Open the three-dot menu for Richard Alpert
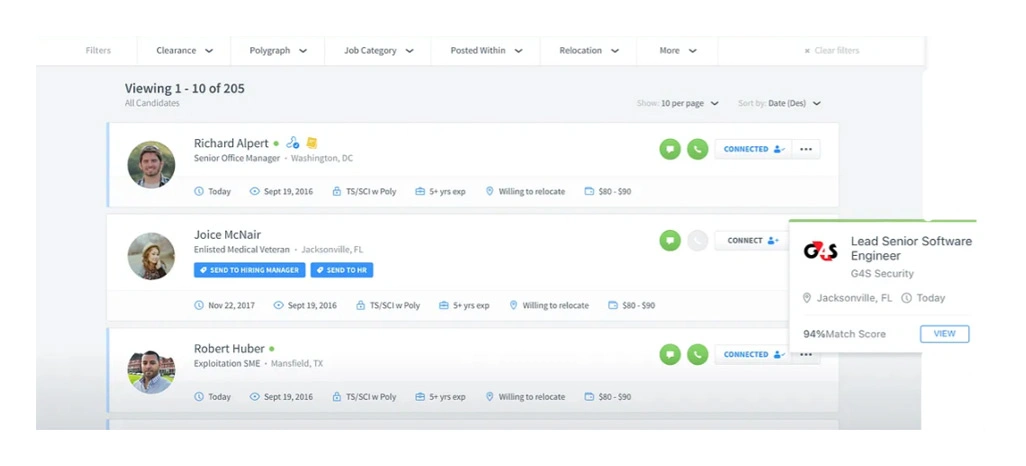The width and height of the screenshot is (1026, 466). 805,149
